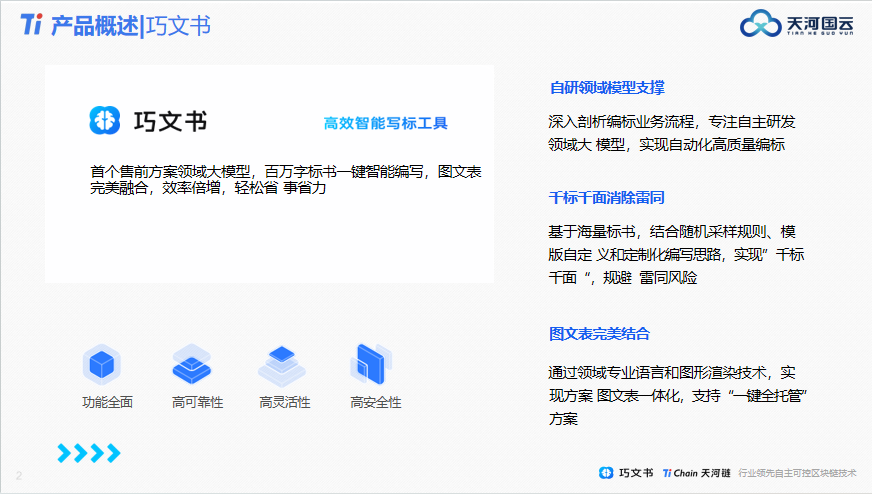Image resolution: width=872 pixels, height=494 pixels.
Task: Click the header 巧文书 subtitle text
Action: point(178,26)
